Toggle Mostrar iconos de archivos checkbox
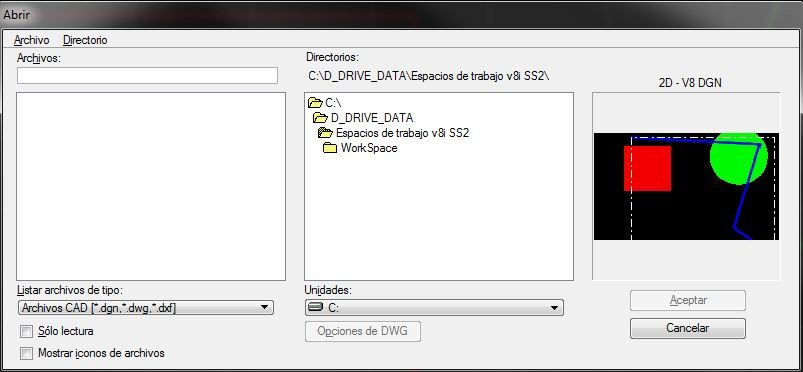 [26, 353]
